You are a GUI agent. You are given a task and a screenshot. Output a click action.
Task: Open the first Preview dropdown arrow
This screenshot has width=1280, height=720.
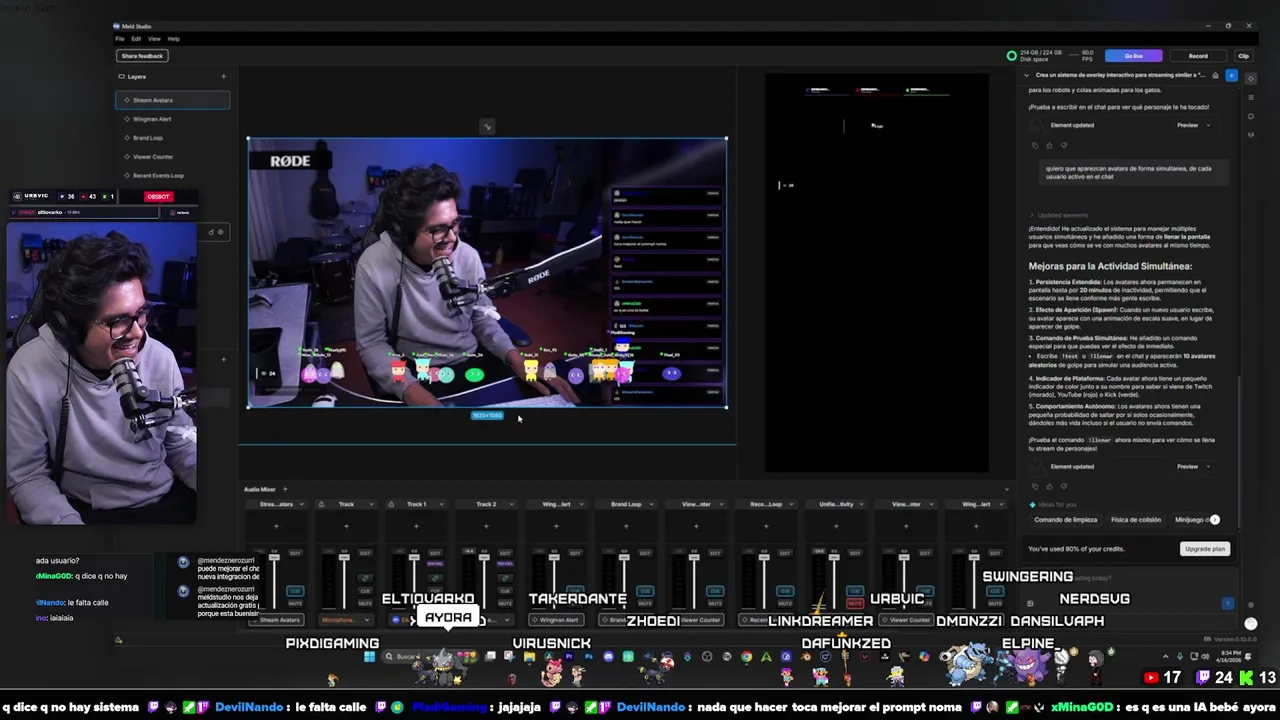(x=1208, y=125)
